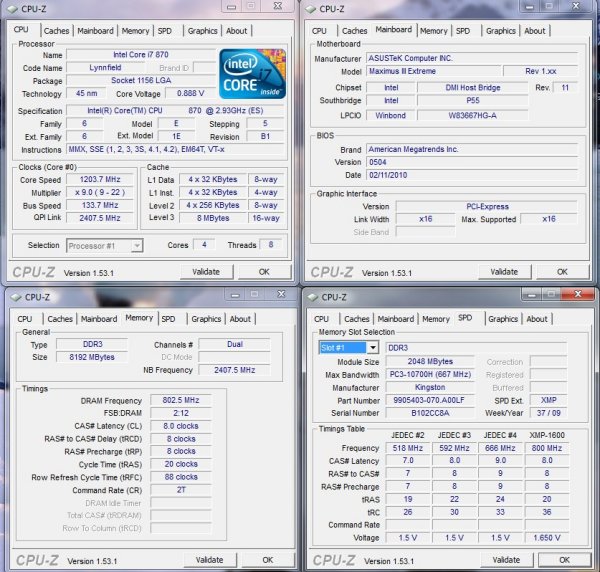Go to Mainboard tab in the Memory window
Viewport: 600px width, 572px height.
[99, 319]
